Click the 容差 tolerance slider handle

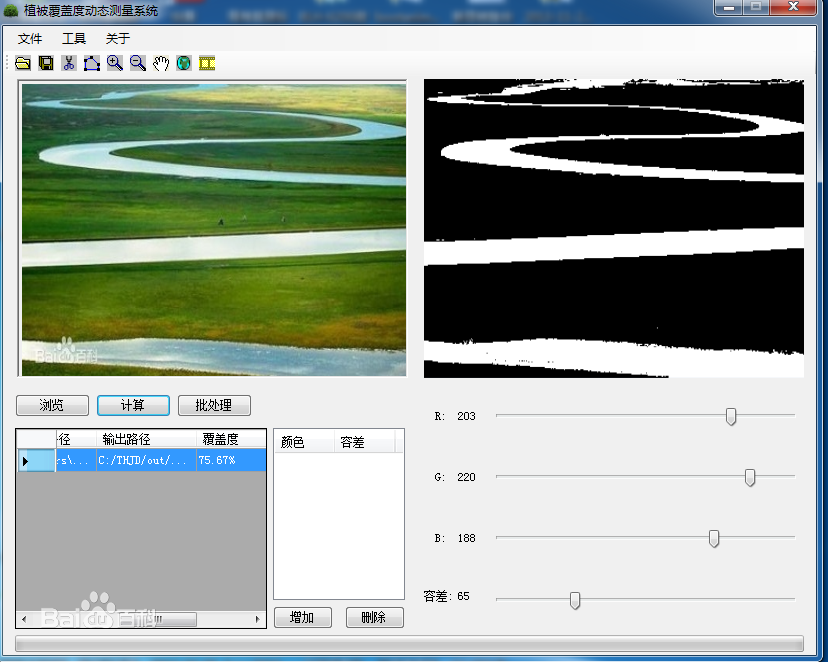click(575, 599)
